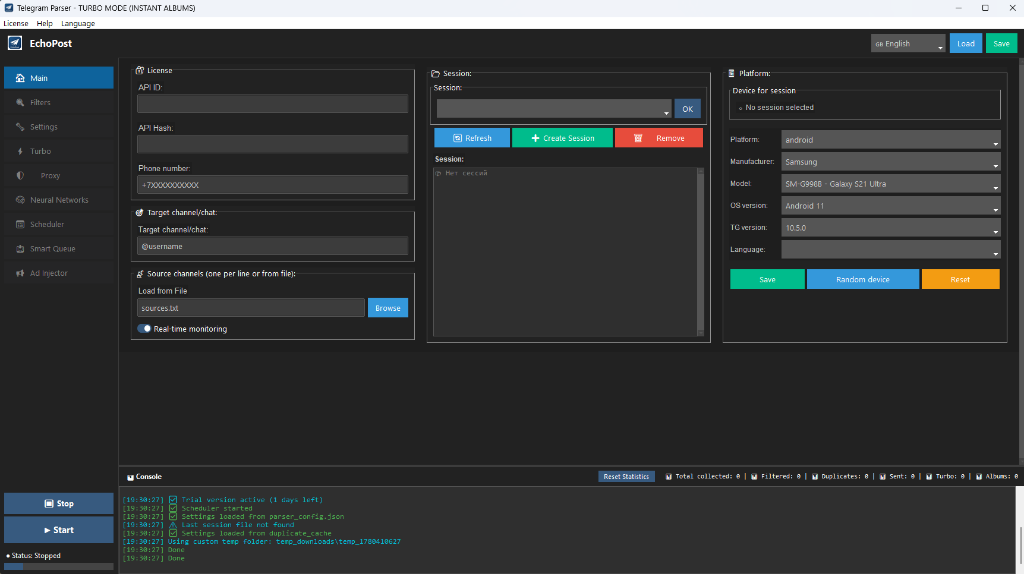Click the console vertical scrollbar
The image size is (1024, 574).
pyautogui.click(x=1019, y=530)
